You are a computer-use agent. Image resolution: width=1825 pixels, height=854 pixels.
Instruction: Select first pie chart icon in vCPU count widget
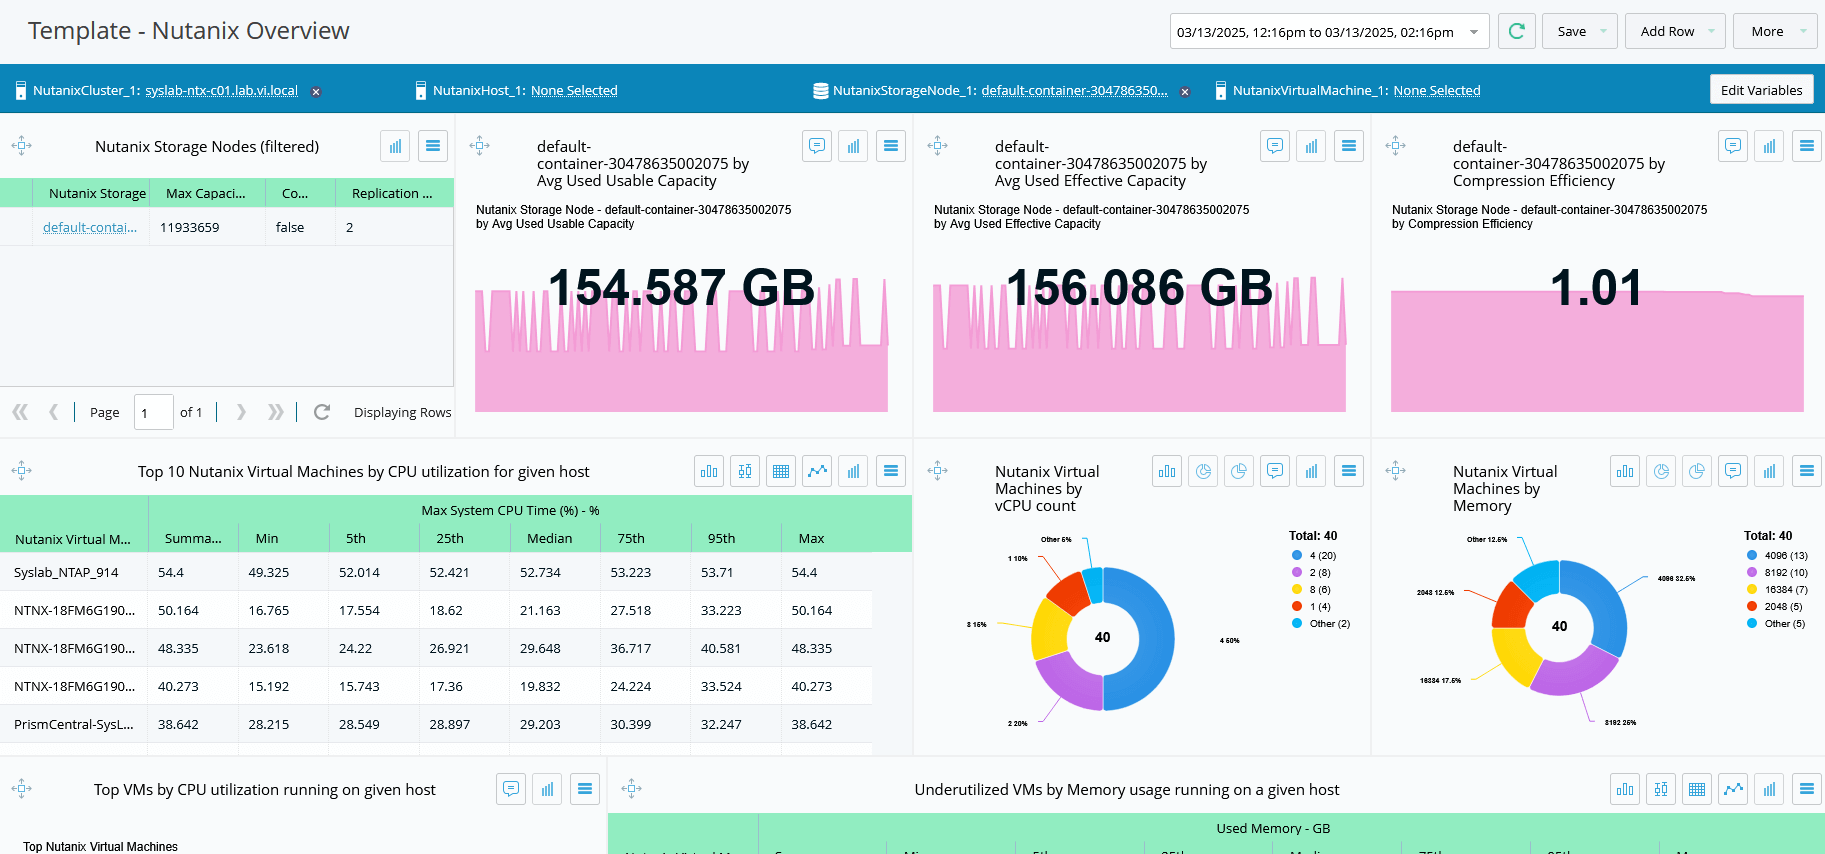pyautogui.click(x=1203, y=471)
